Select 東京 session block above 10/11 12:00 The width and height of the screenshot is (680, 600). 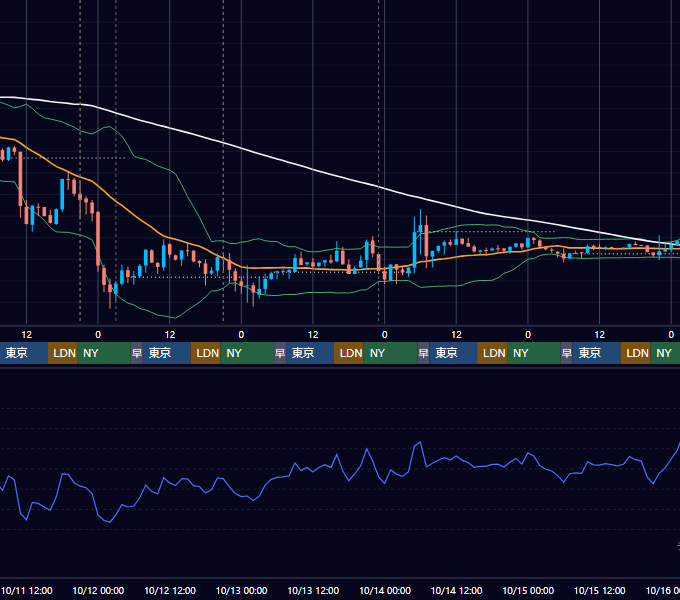[23, 353]
